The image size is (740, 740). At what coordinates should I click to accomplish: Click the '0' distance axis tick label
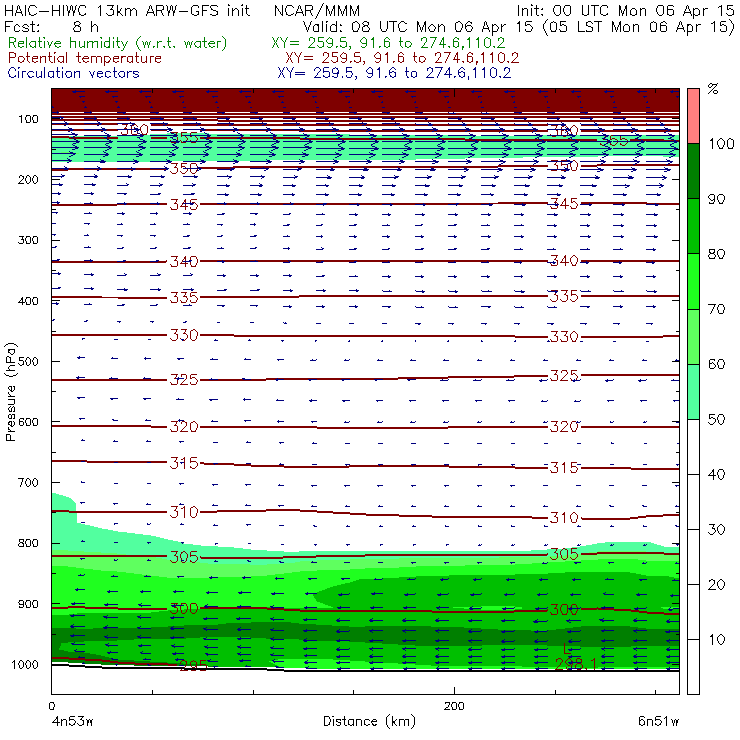(x=52, y=706)
